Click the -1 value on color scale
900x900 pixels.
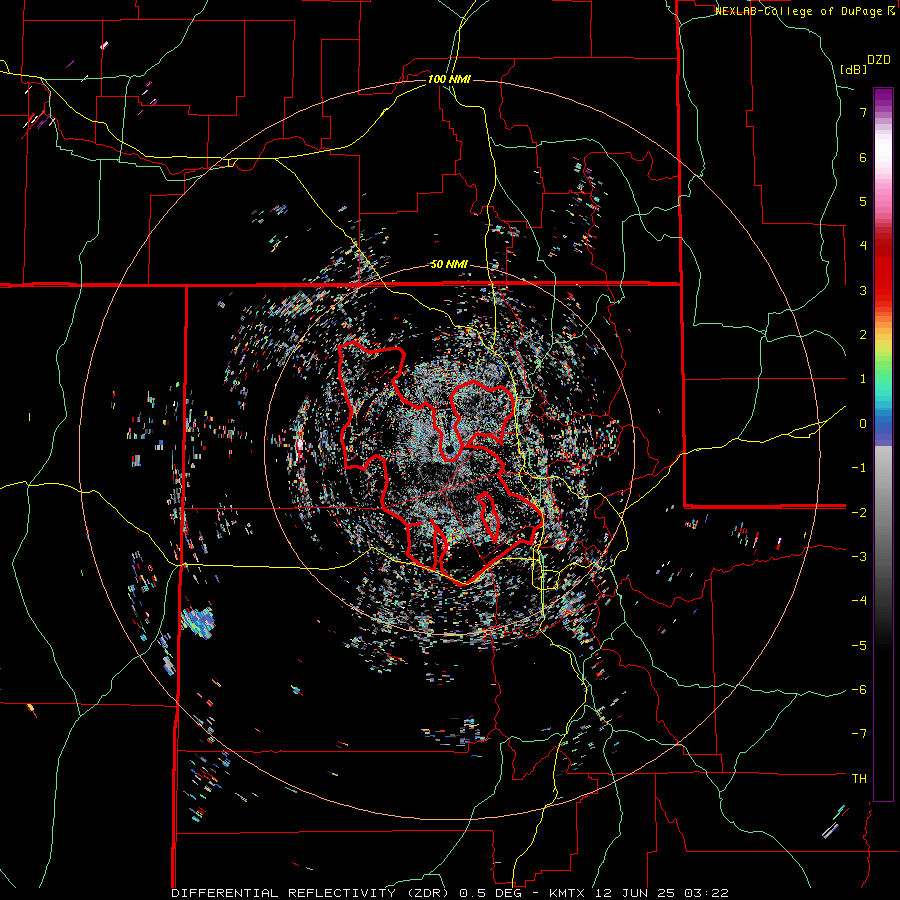859,468
